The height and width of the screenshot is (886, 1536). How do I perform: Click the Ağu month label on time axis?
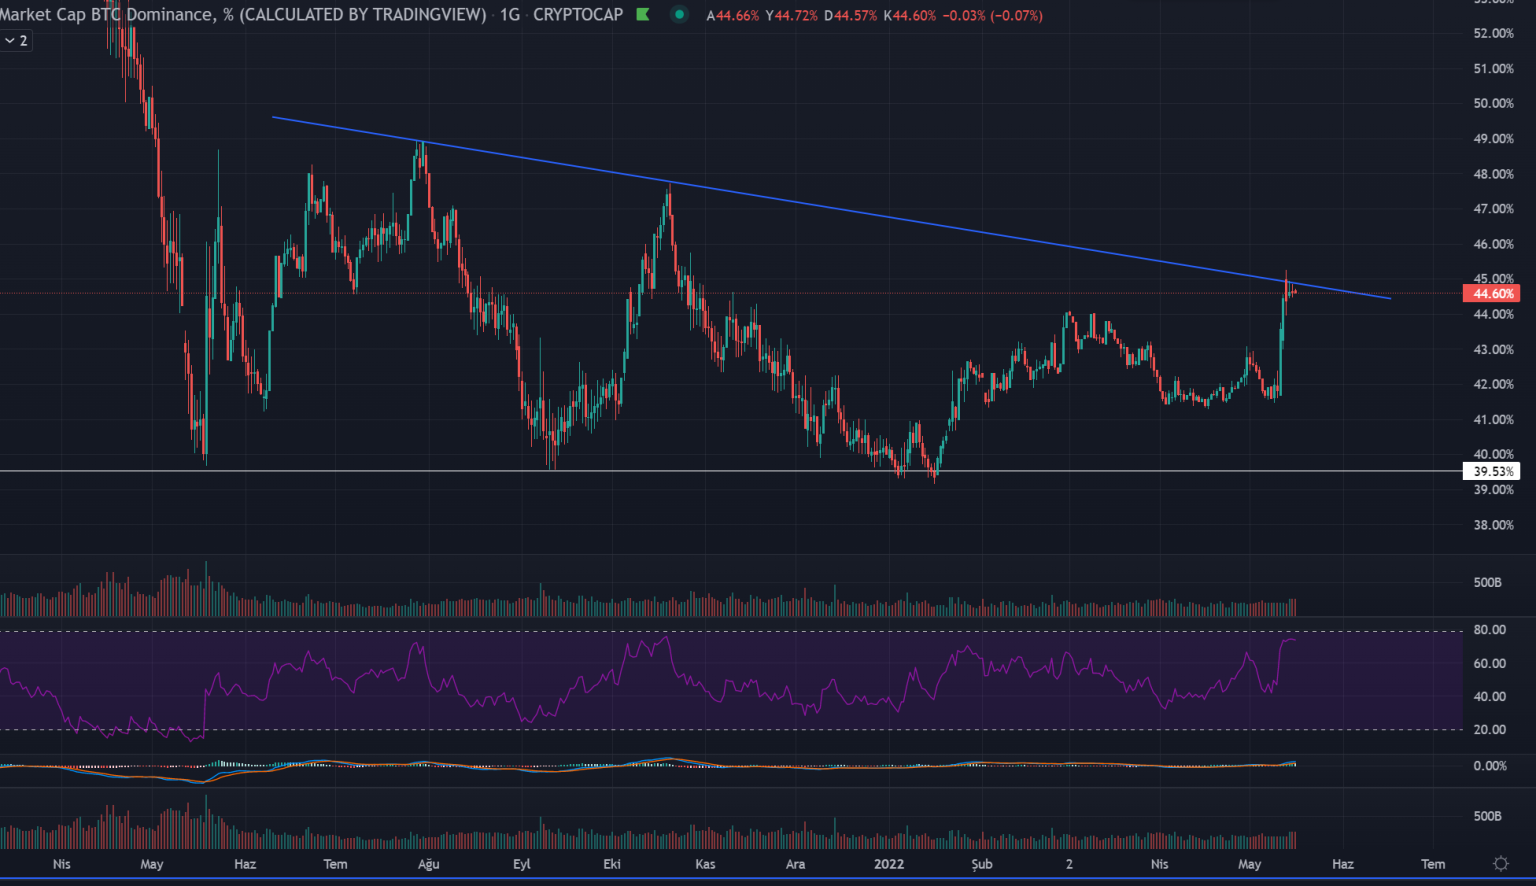[x=428, y=865]
